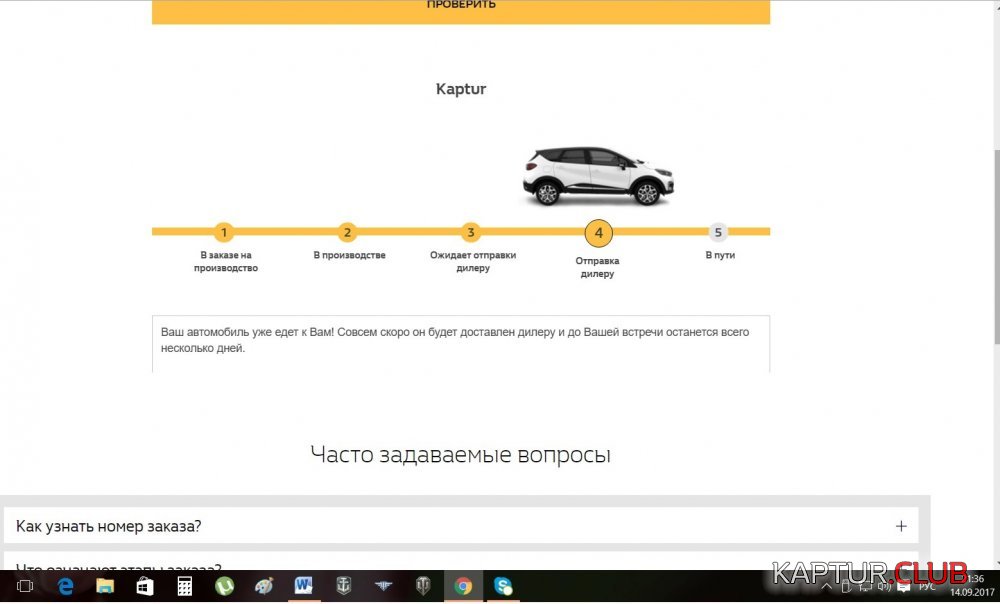Viewport: 1000px width, 604px height.
Task: Select step 3 circle on order timeline
Action: click(471, 232)
